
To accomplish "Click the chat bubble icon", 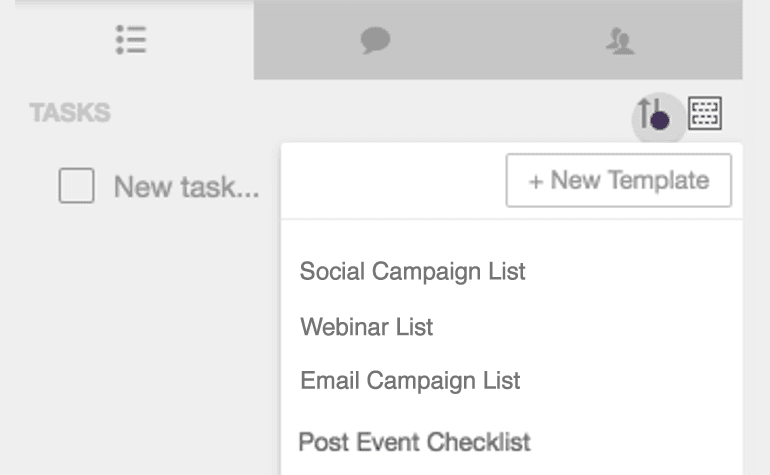I will [375, 40].
